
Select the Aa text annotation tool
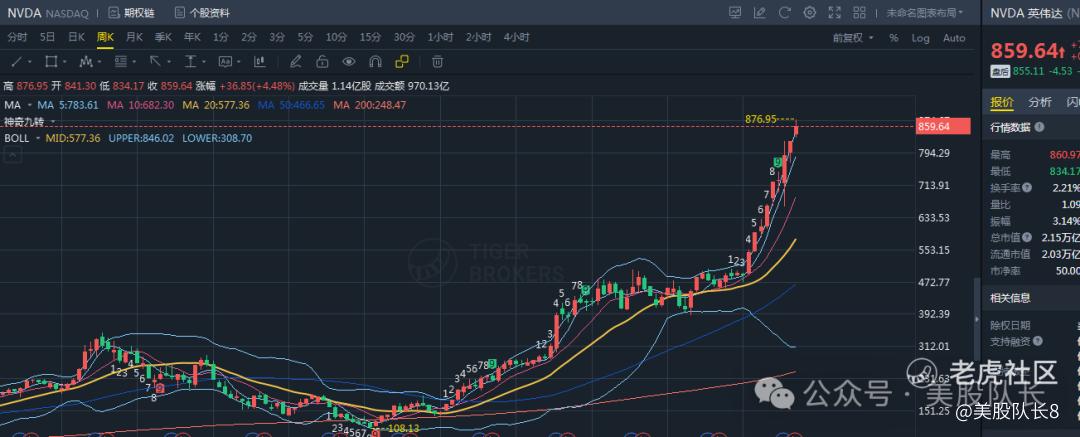coord(225,62)
